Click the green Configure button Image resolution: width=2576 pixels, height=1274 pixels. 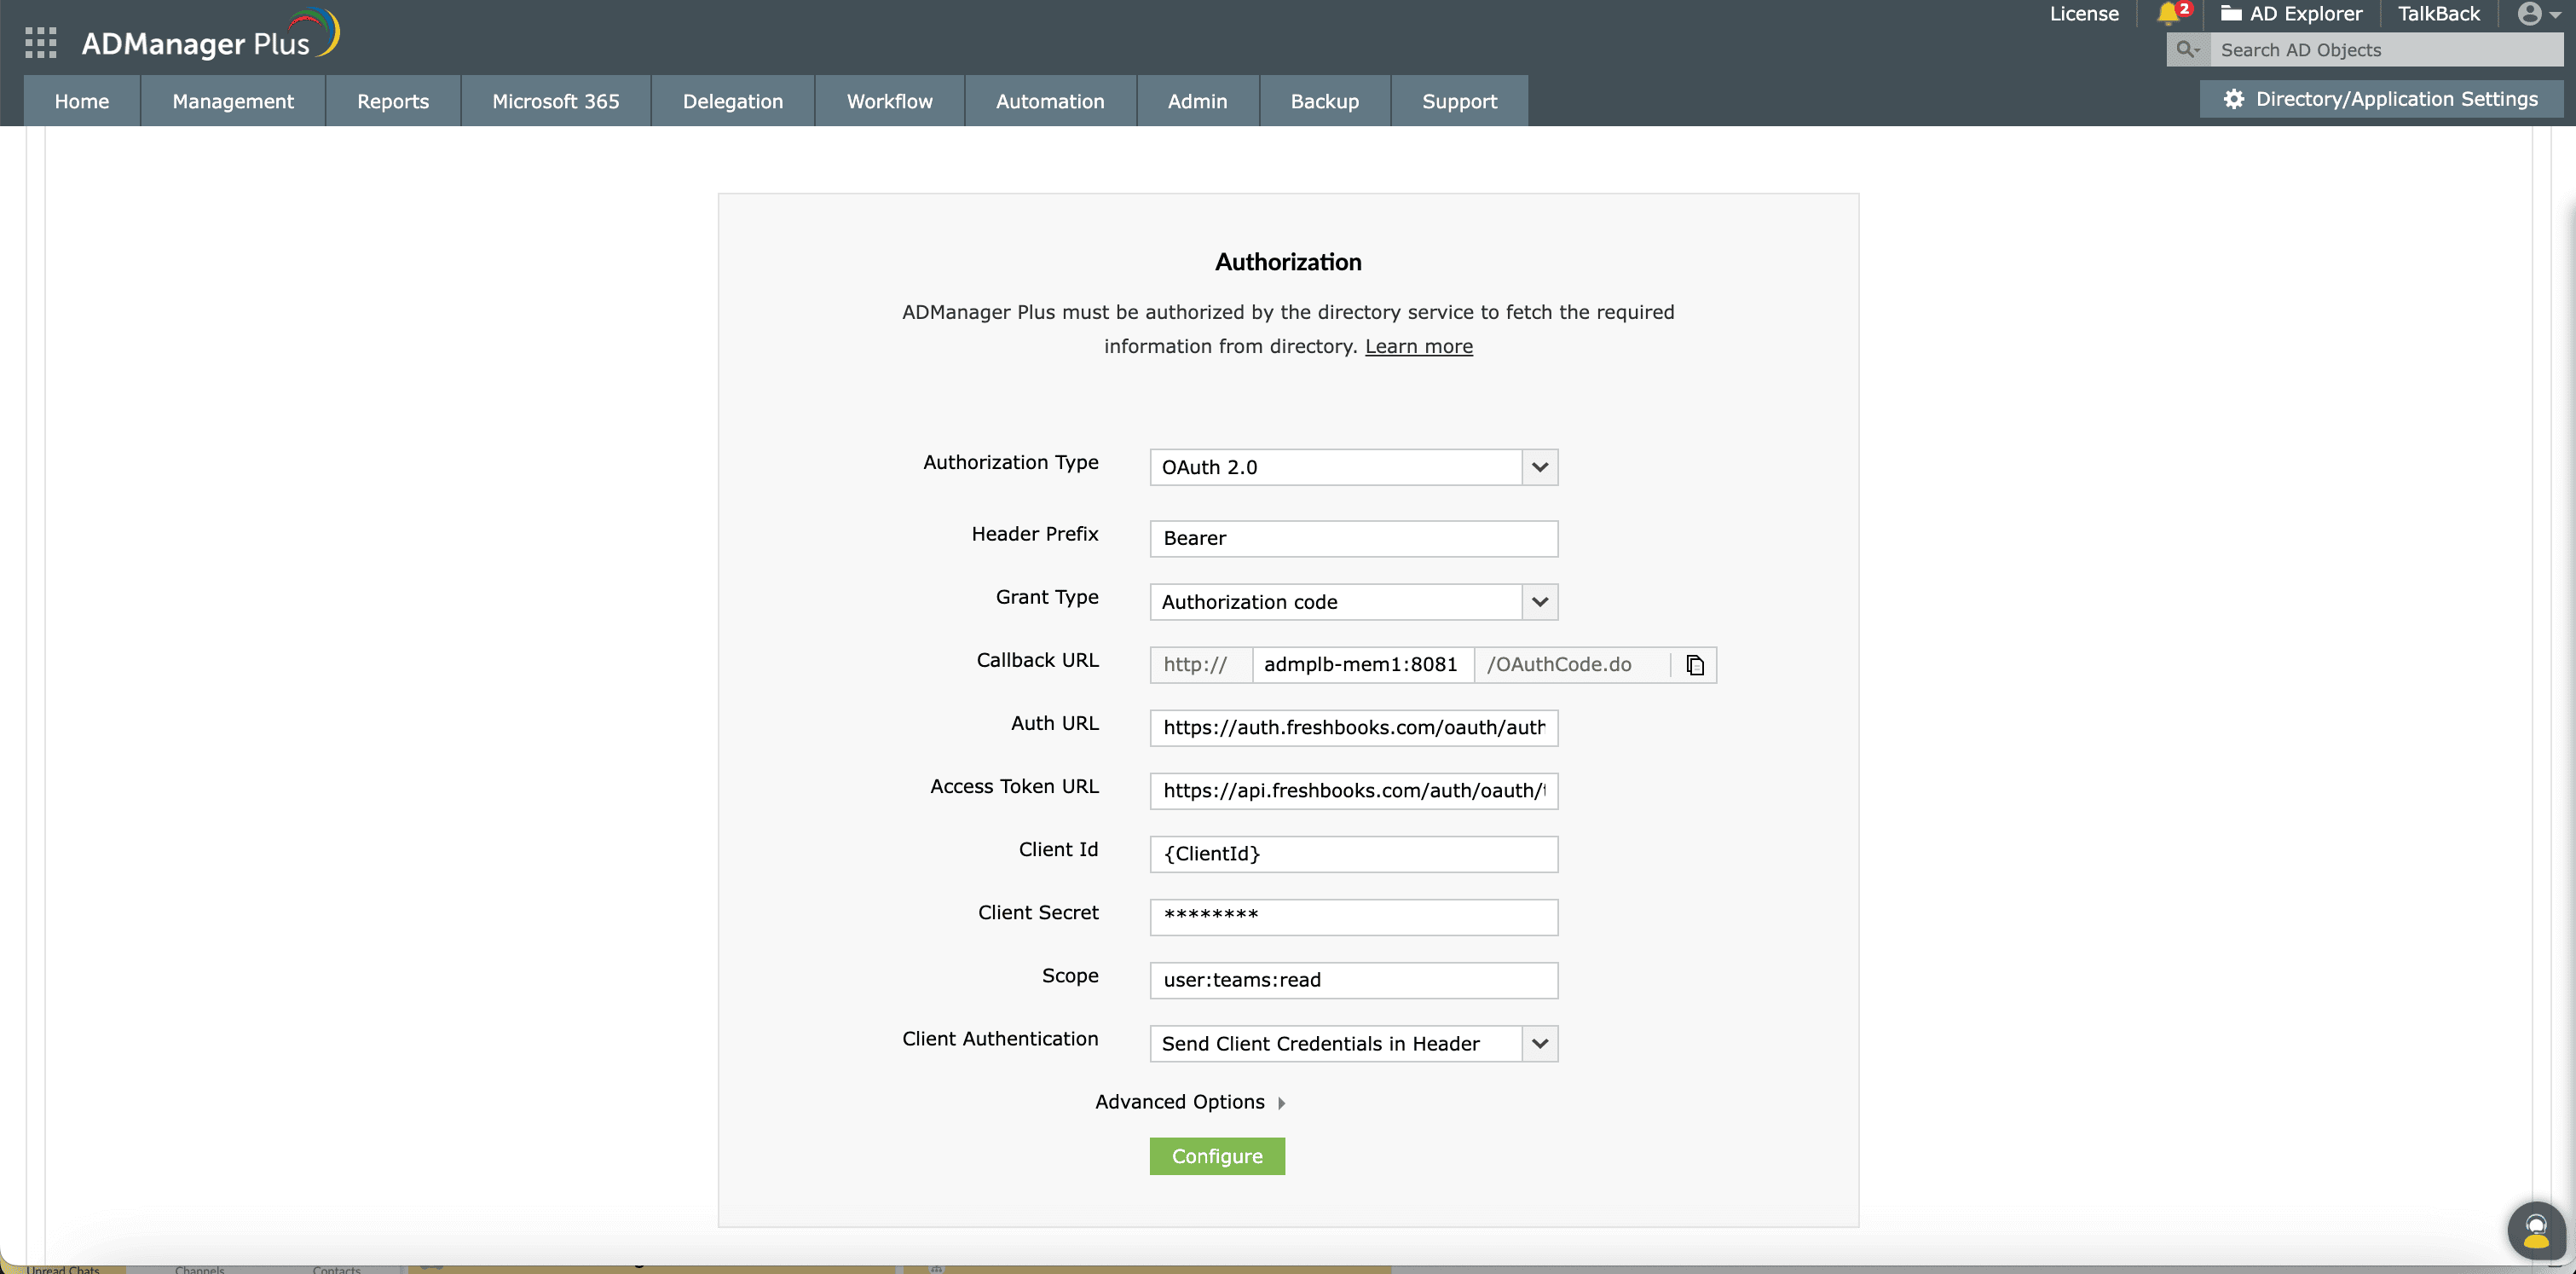click(1216, 1156)
